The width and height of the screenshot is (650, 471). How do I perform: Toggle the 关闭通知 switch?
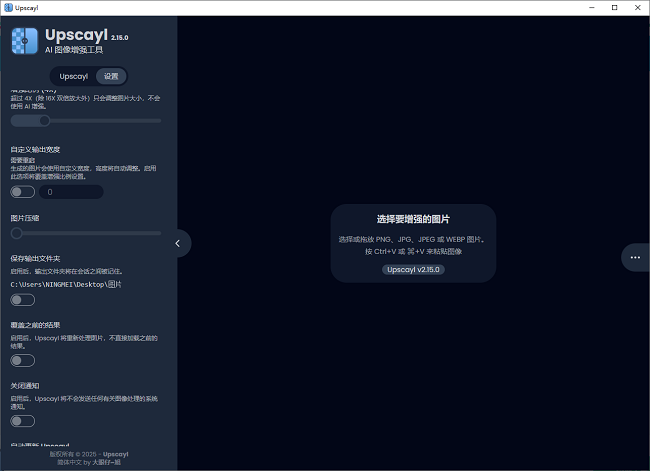[23, 421]
